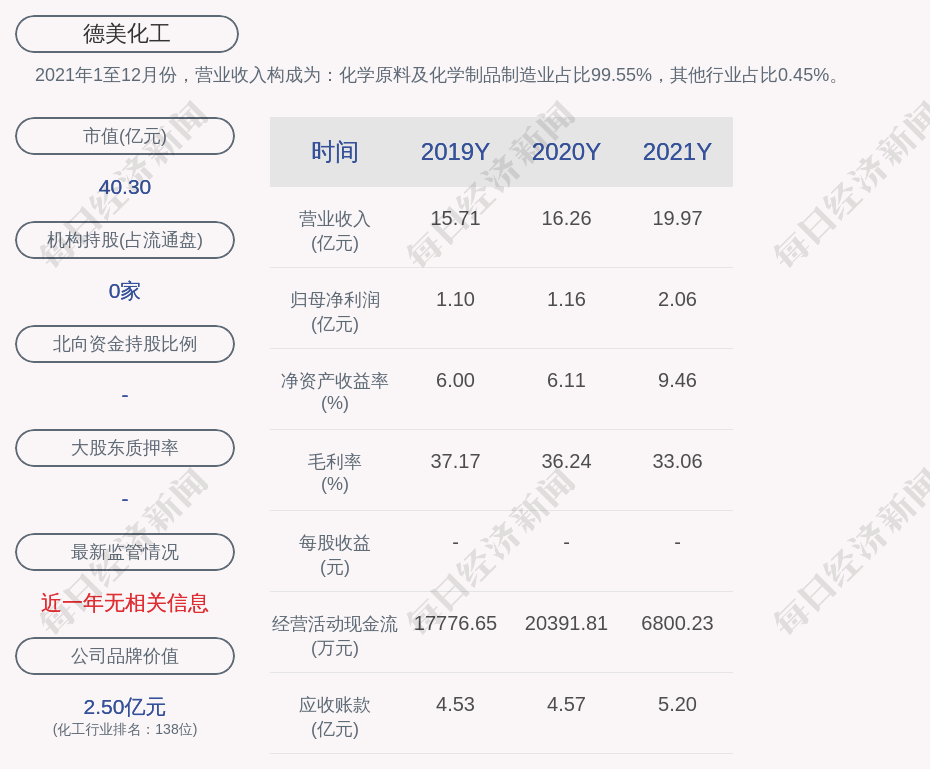The image size is (930, 769).
Task: Click the 大股东质押率 pill
Action: 125,448
